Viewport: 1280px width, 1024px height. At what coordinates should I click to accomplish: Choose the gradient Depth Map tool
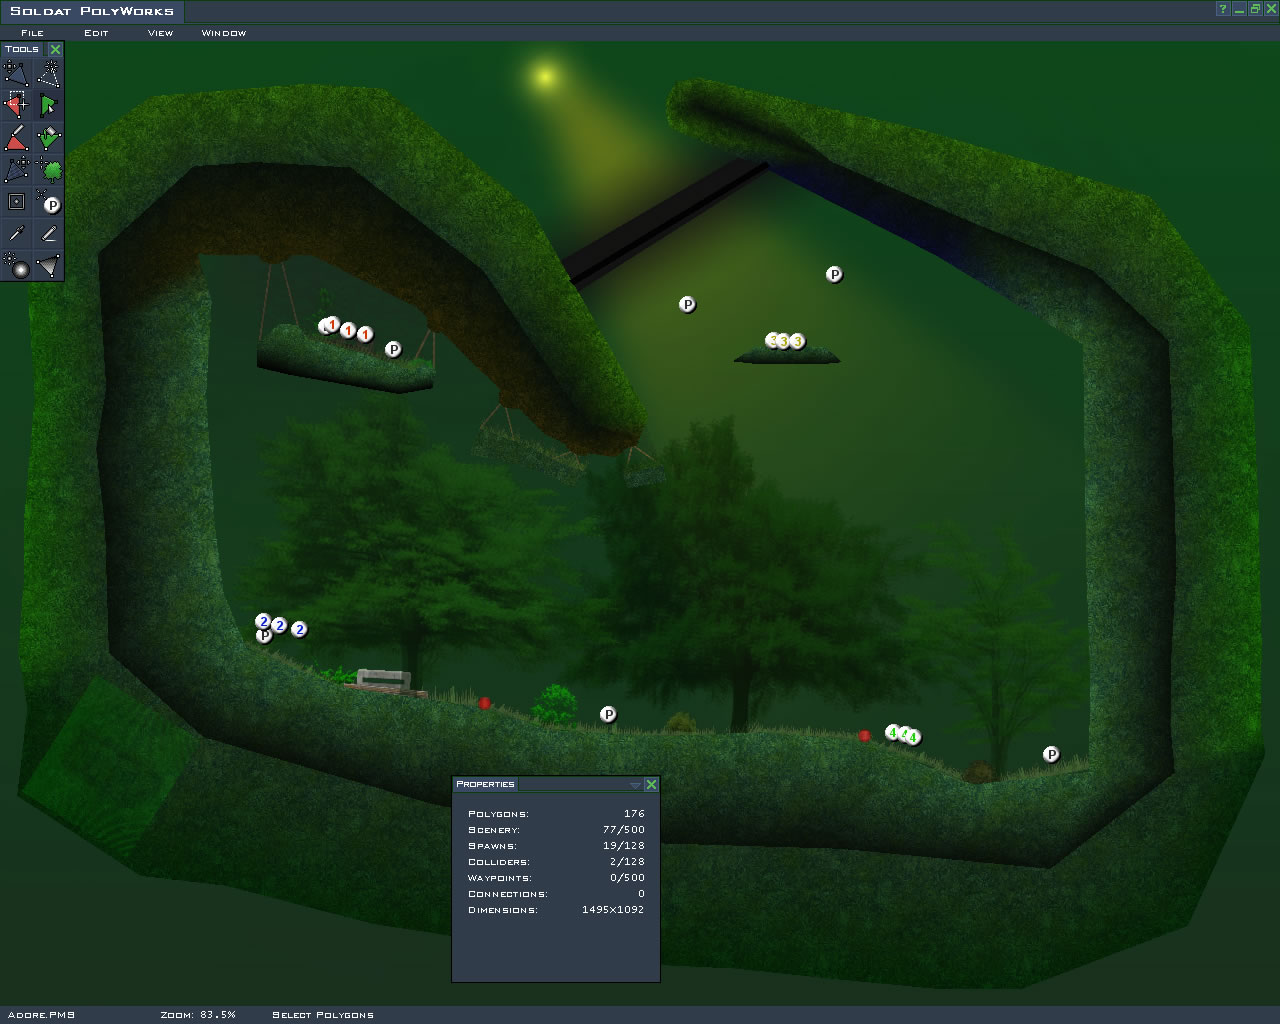(x=48, y=266)
